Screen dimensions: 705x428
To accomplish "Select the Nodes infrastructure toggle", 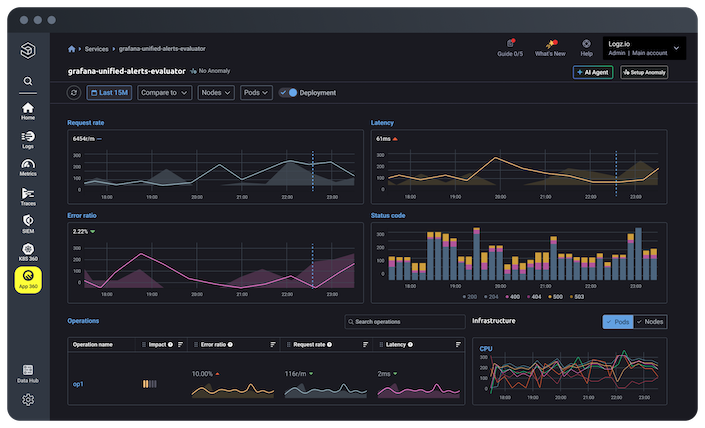I will click(x=652, y=322).
